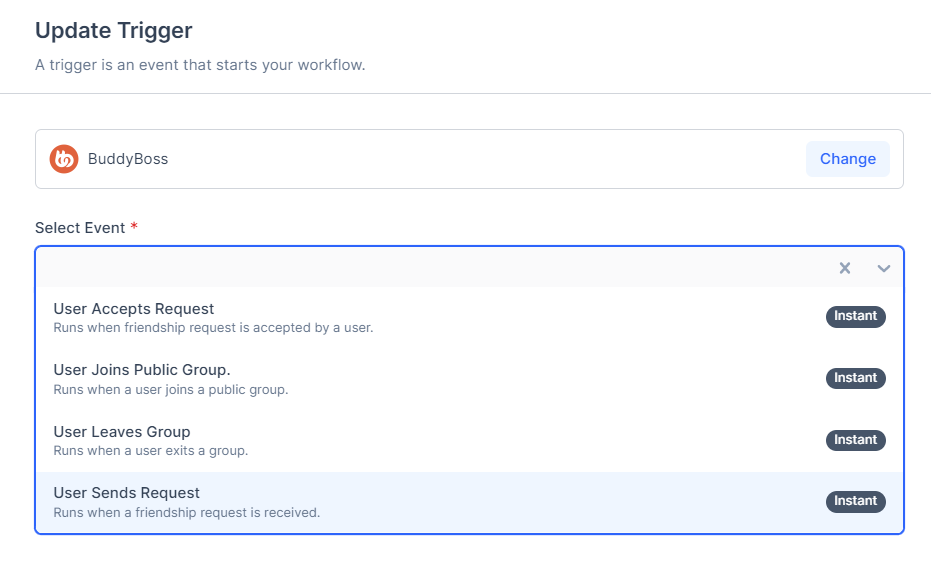Click Instant badge on User Joins Public Group
The image size is (931, 570).
pyautogui.click(x=855, y=378)
